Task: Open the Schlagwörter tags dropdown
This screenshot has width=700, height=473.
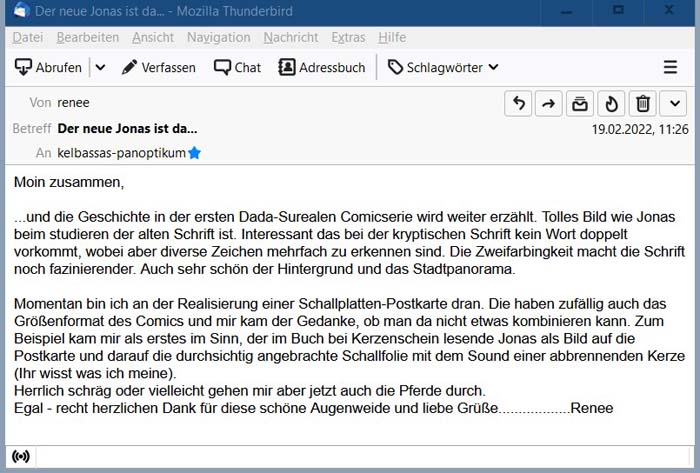Action: [x=443, y=68]
